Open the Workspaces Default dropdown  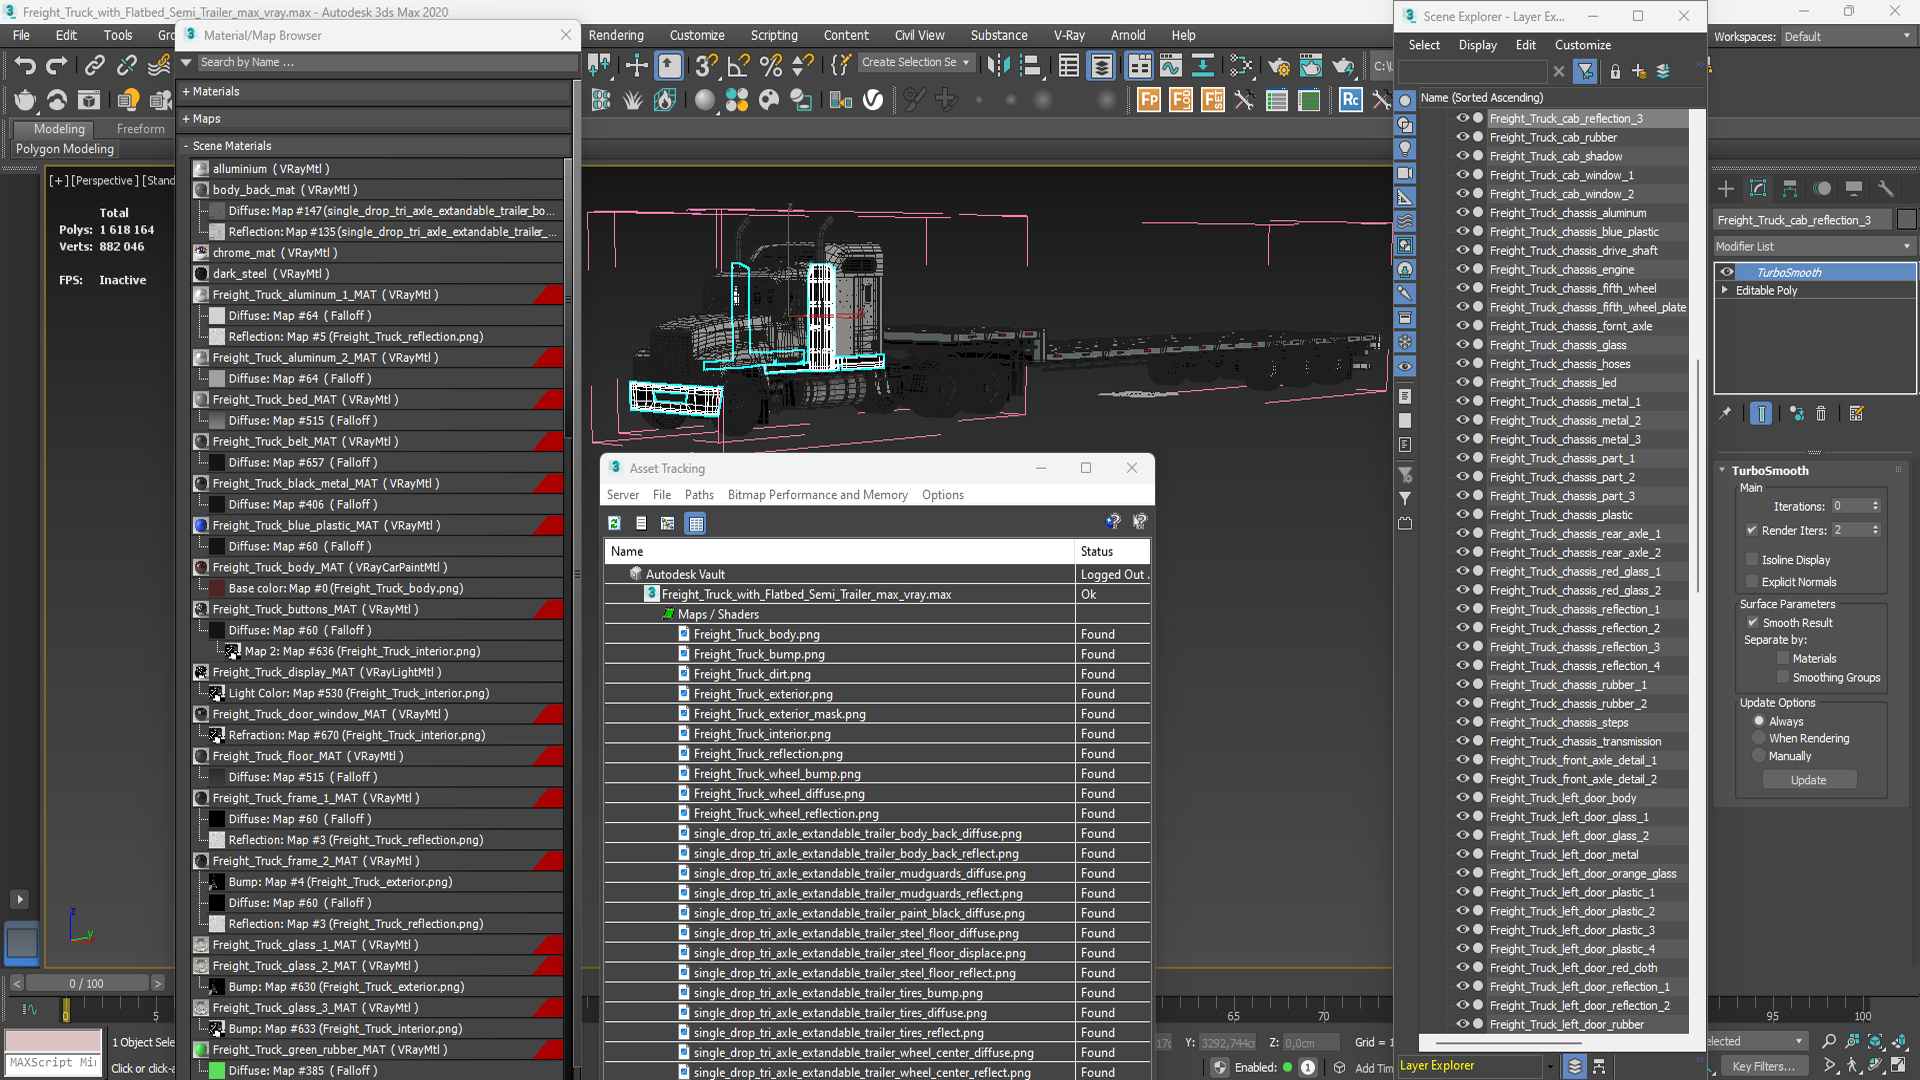tap(1848, 36)
